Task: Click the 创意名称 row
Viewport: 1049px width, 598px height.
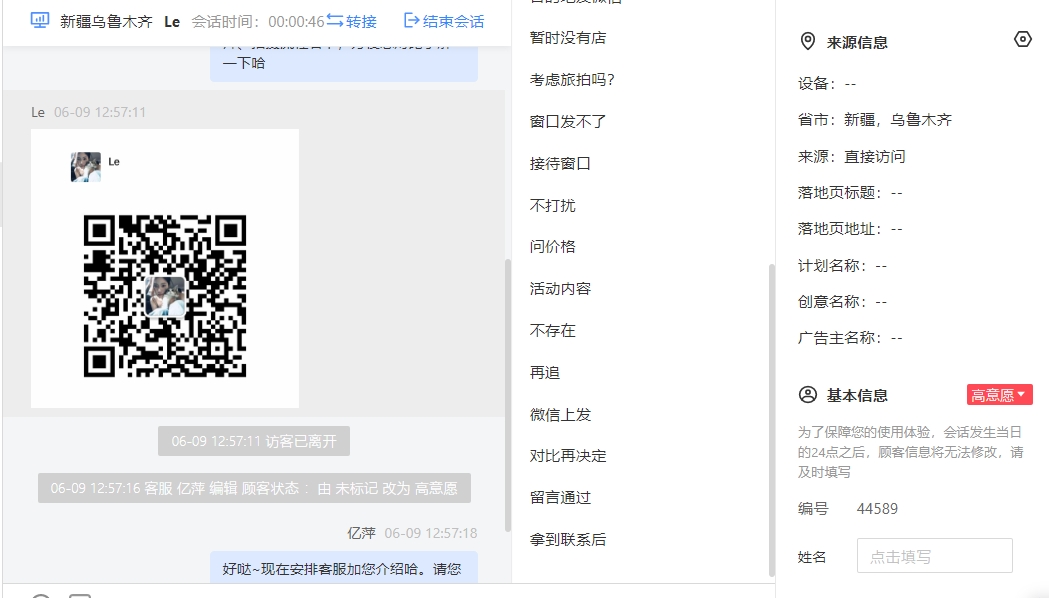Action: [842, 302]
